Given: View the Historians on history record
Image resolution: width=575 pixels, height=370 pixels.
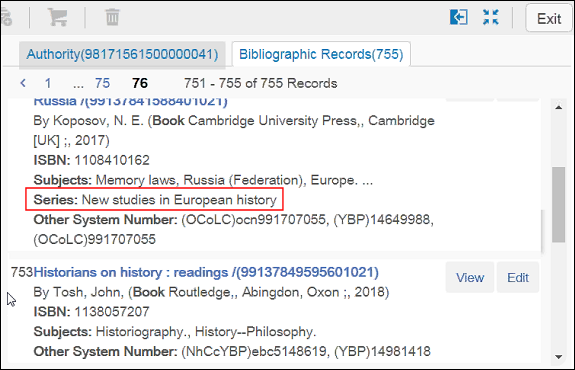Looking at the screenshot, I should click(470, 277).
